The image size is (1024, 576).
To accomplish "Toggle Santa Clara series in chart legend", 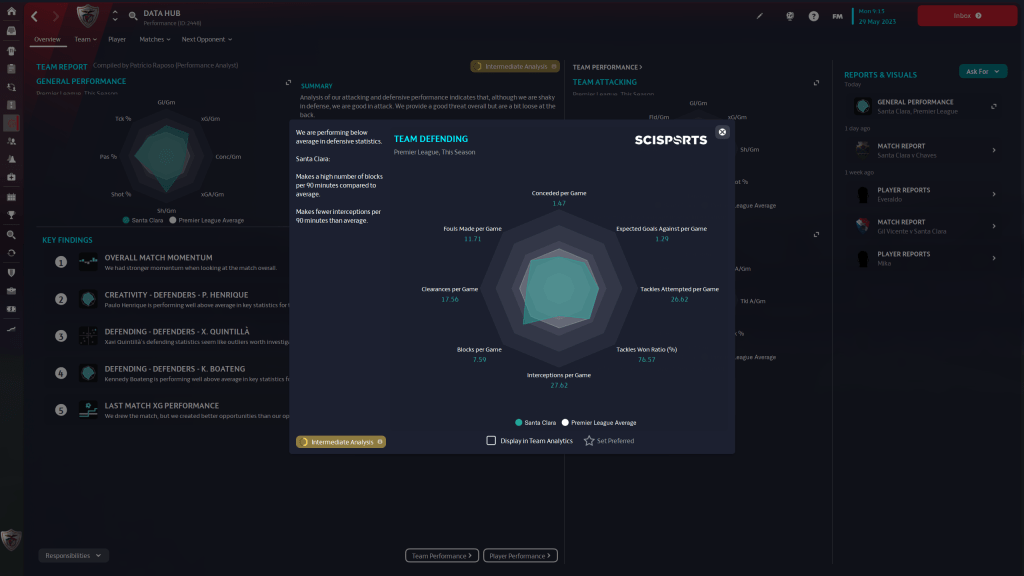I will (519, 423).
